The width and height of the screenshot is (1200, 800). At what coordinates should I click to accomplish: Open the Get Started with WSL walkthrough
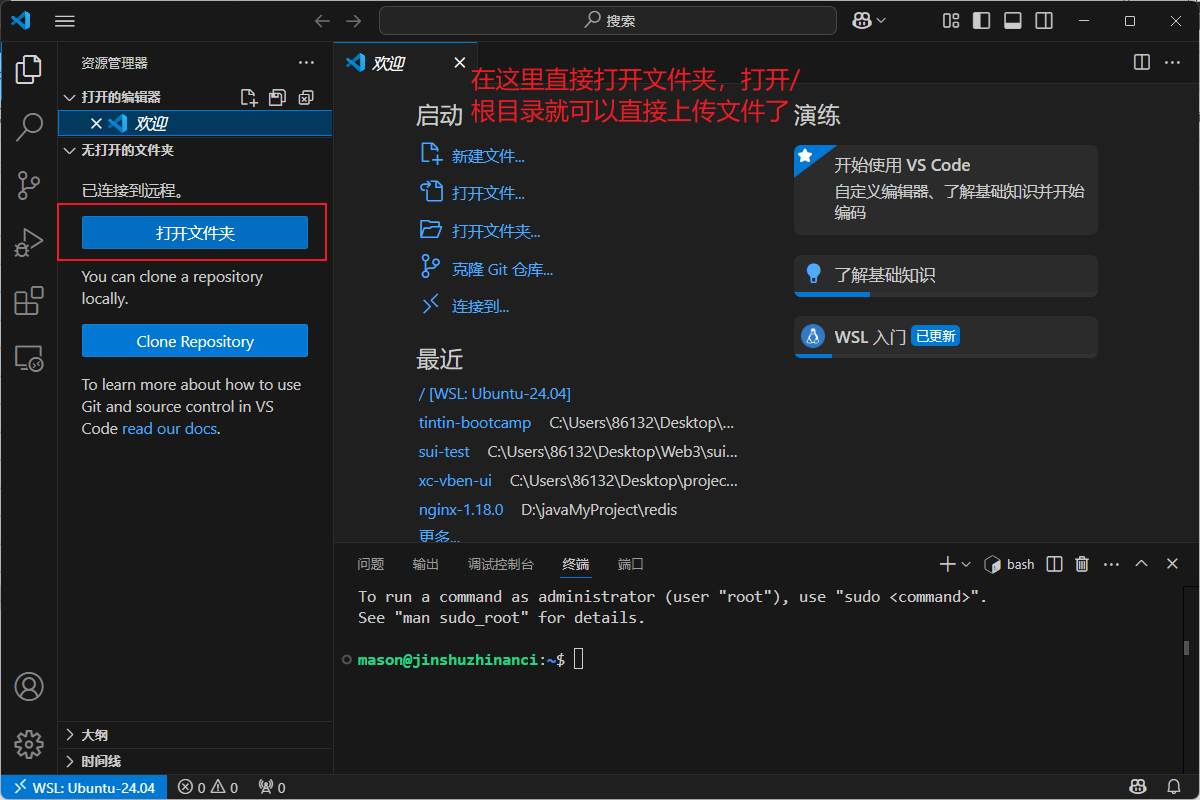946,337
